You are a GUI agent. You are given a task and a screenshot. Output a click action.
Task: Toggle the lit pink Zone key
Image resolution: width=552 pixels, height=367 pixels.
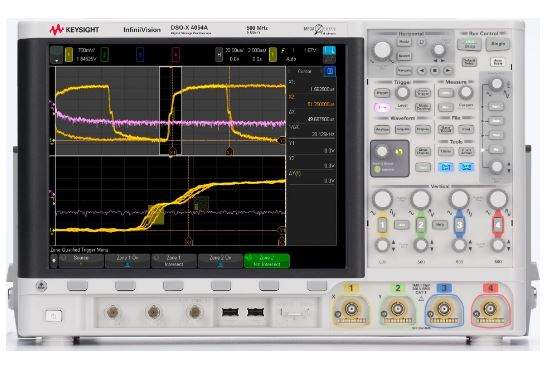[382, 107]
